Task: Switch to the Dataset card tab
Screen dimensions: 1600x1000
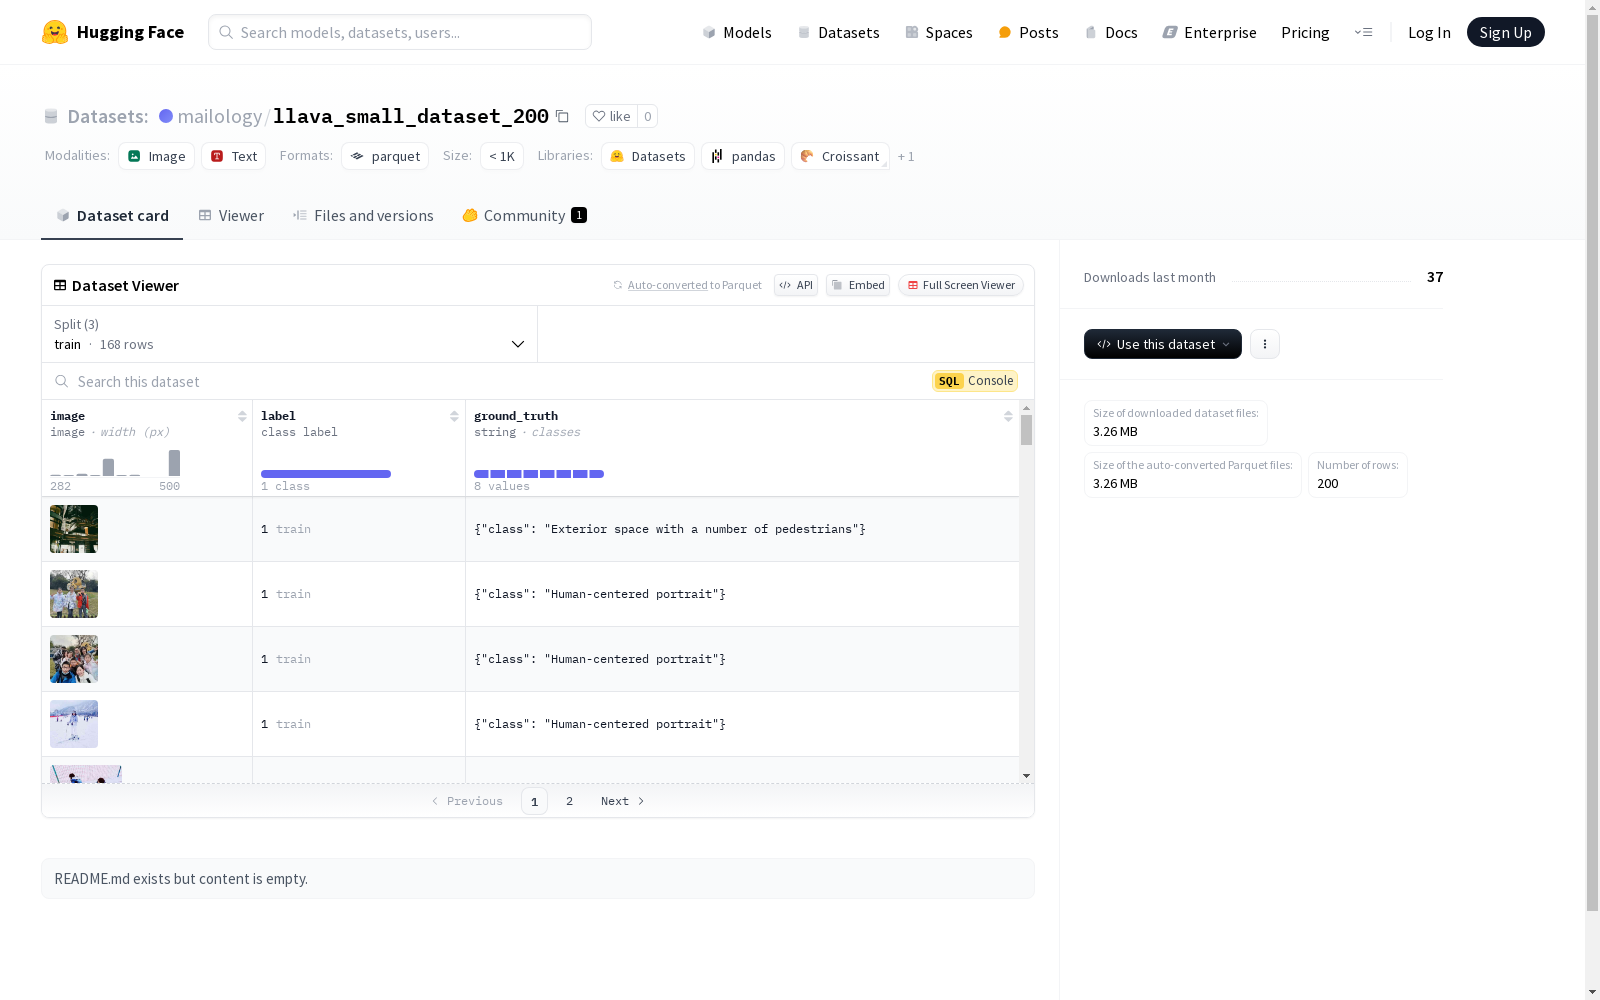Action: pyautogui.click(x=112, y=216)
